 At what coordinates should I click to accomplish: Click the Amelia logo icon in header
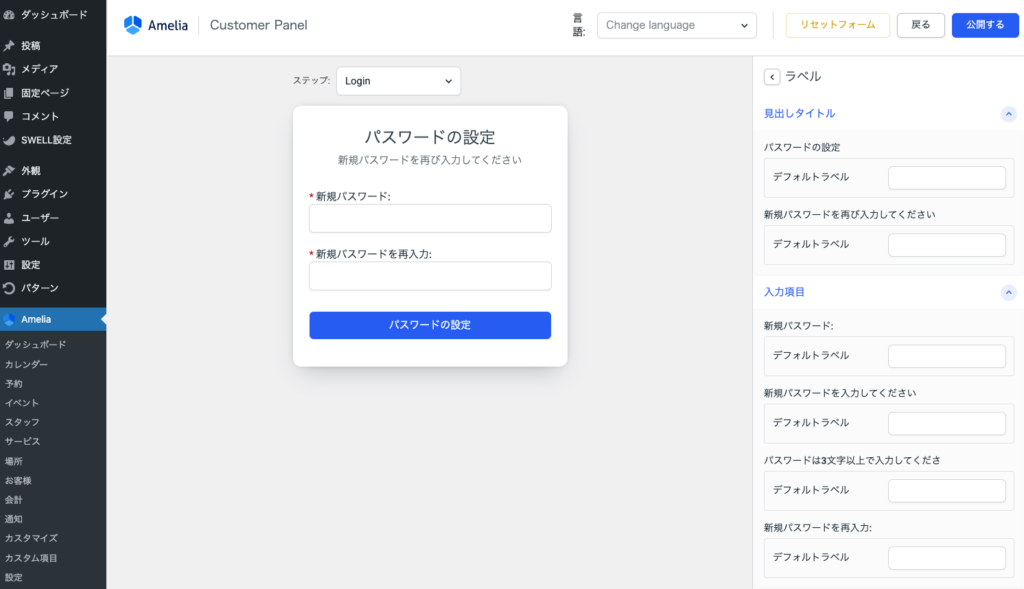[133, 25]
